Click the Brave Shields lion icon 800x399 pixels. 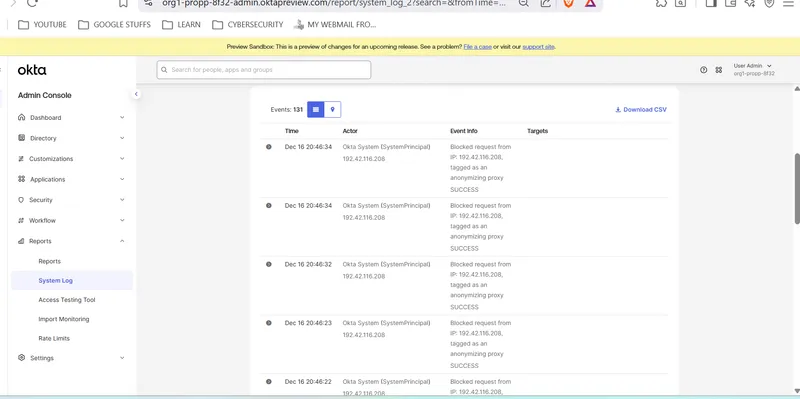tap(568, 3)
